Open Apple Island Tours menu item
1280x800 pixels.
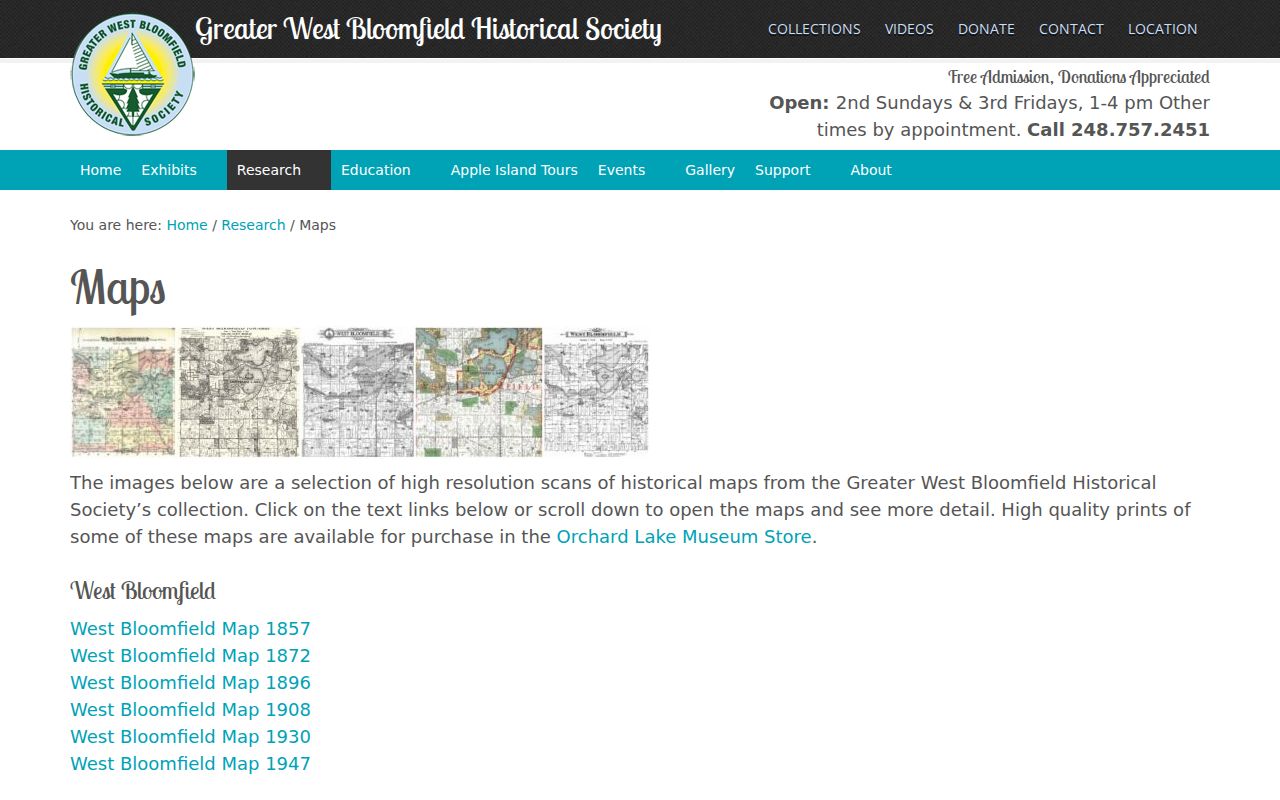point(514,170)
